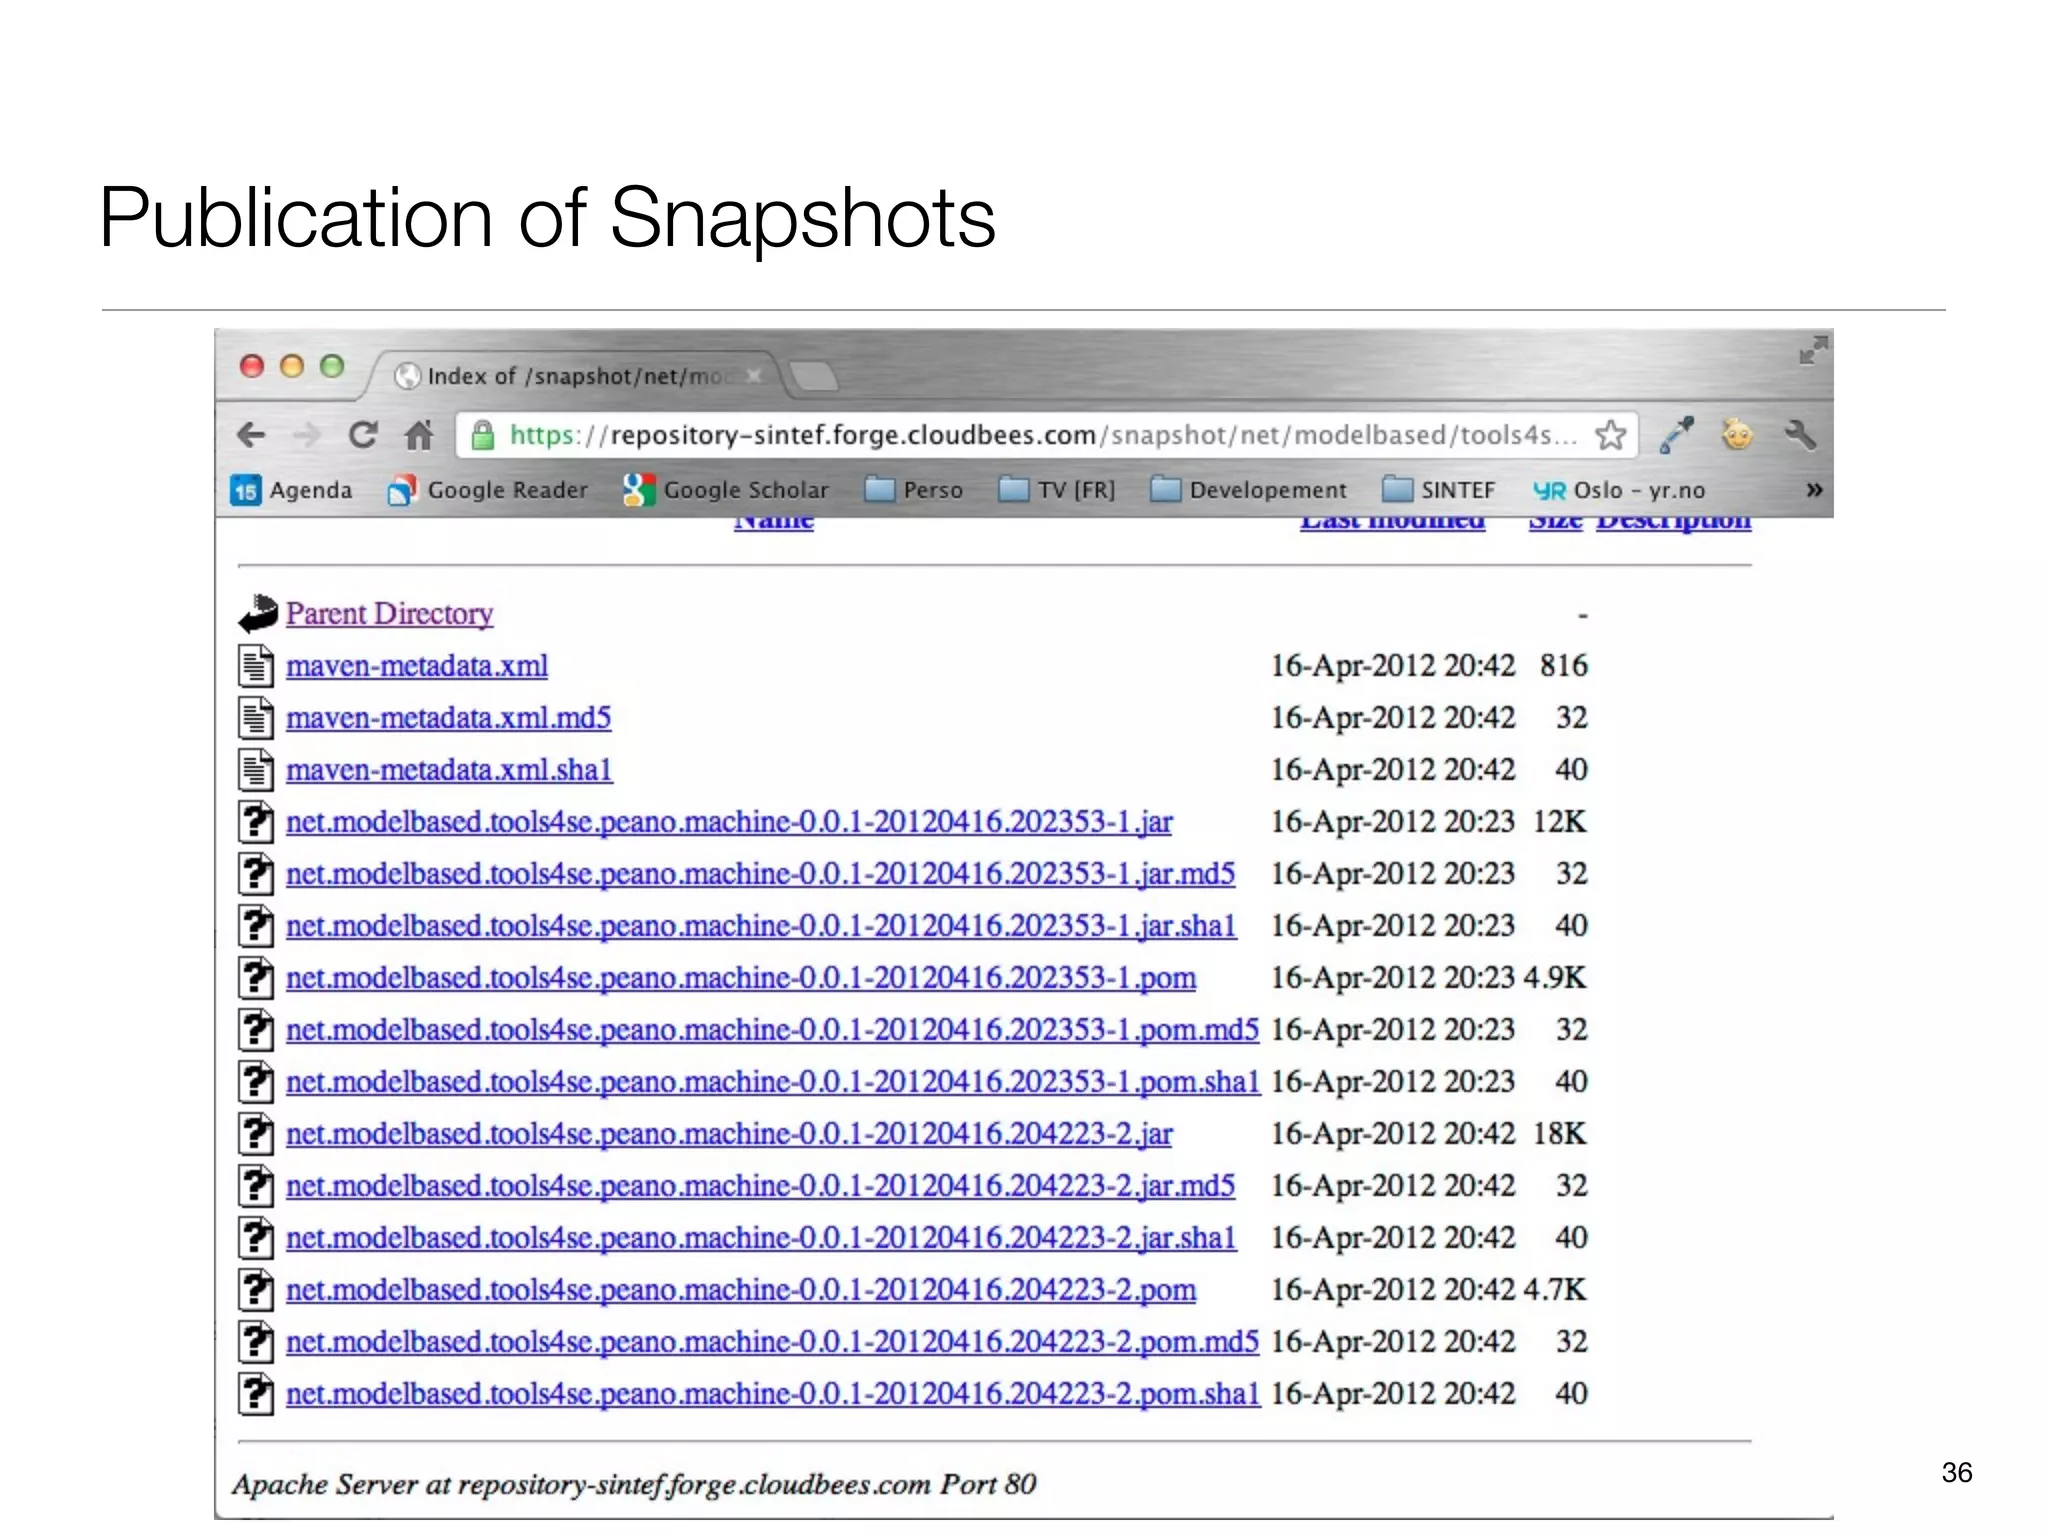Image resolution: width=2048 pixels, height=1536 pixels.
Task: Click the unknown-file icon beside 204223-2.jar
Action: (256, 1134)
